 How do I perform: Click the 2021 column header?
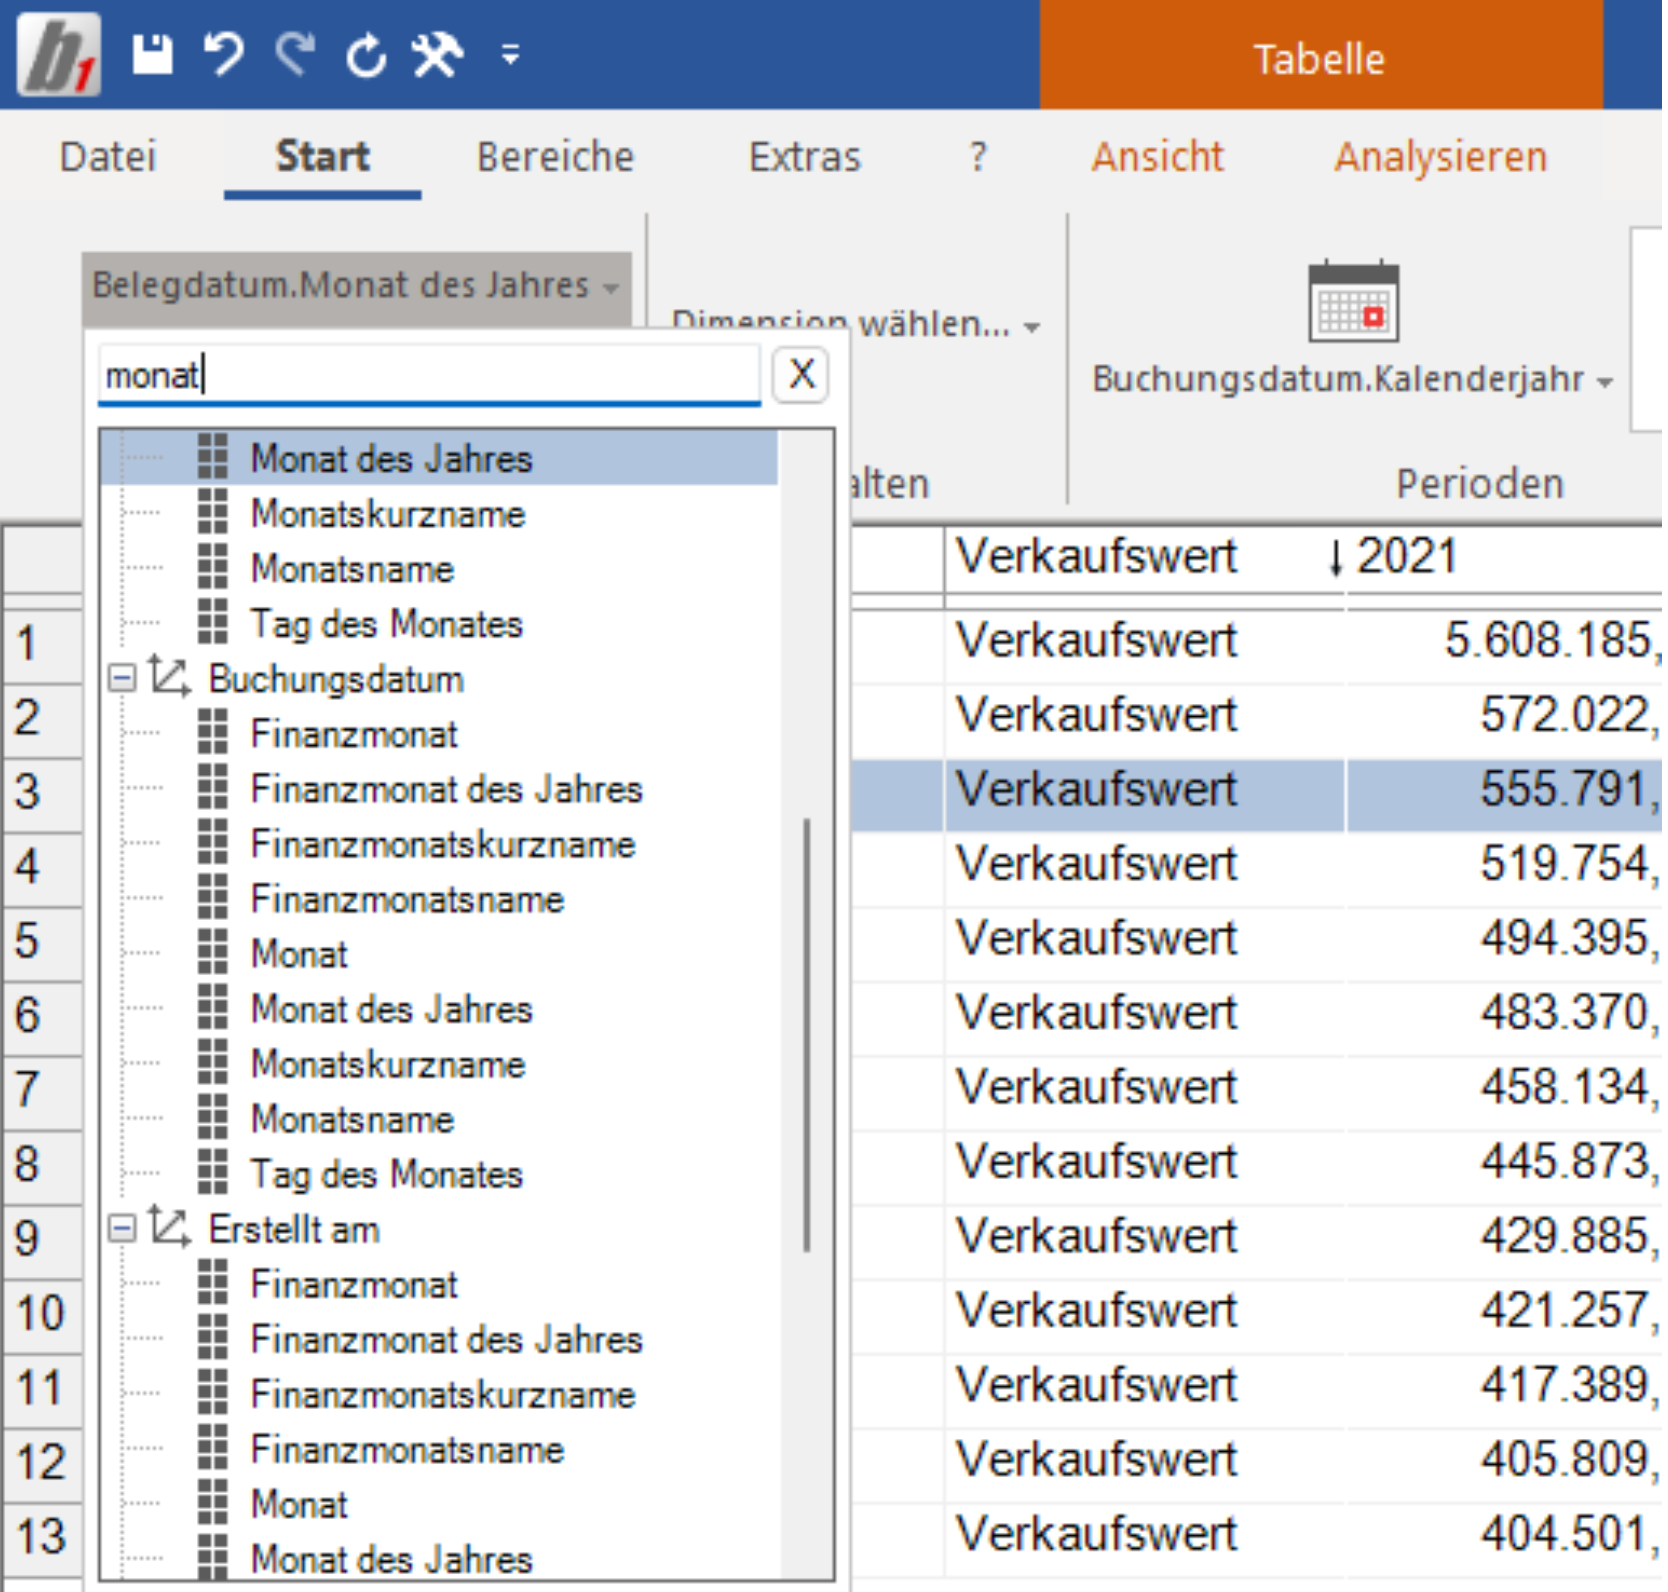[x=1504, y=557]
